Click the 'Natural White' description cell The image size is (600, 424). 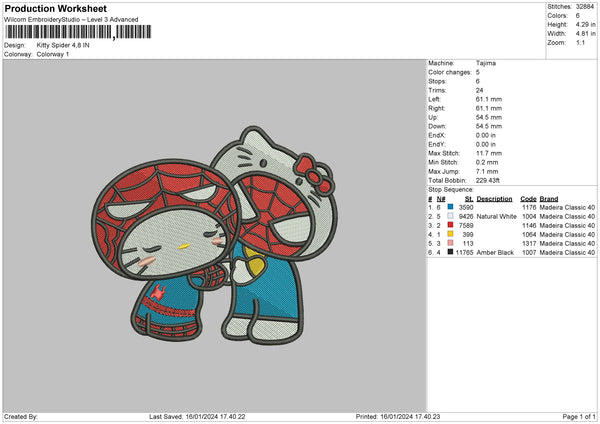[496, 217]
